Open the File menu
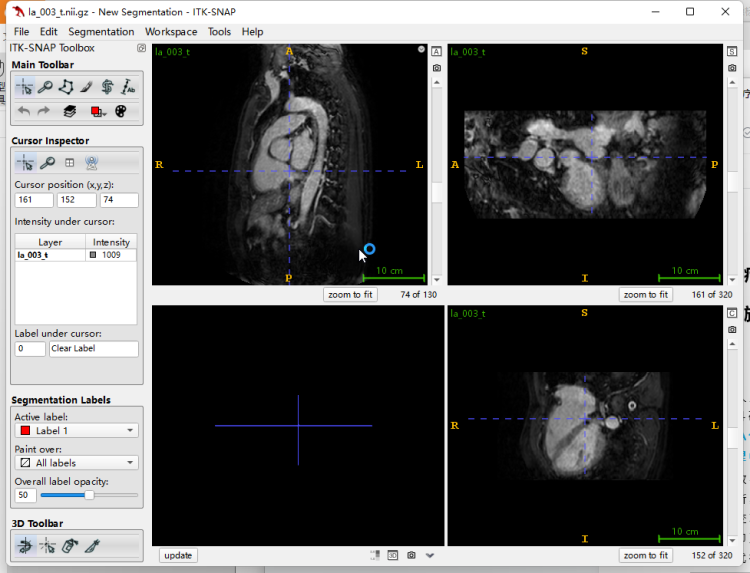This screenshot has height=573, width=750. tap(22, 32)
